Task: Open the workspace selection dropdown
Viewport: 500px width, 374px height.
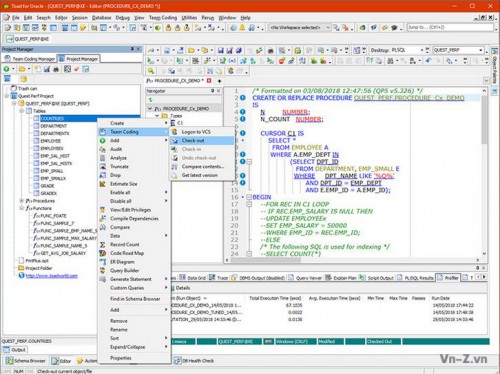Action: [x=328, y=27]
